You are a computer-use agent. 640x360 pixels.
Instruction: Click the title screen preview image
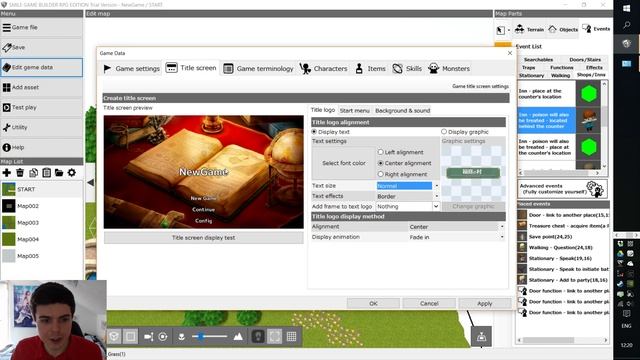[203, 172]
